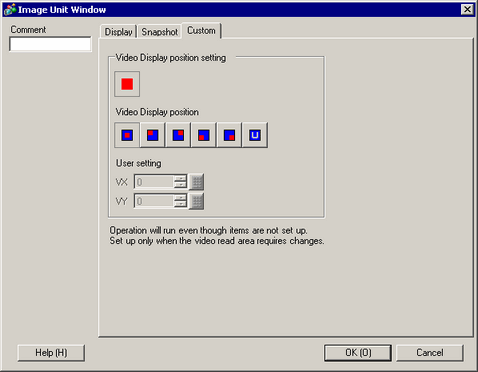Viewport: 478px width, 372px height.
Task: Select the user-defined (U) position icon
Action: coord(255,135)
